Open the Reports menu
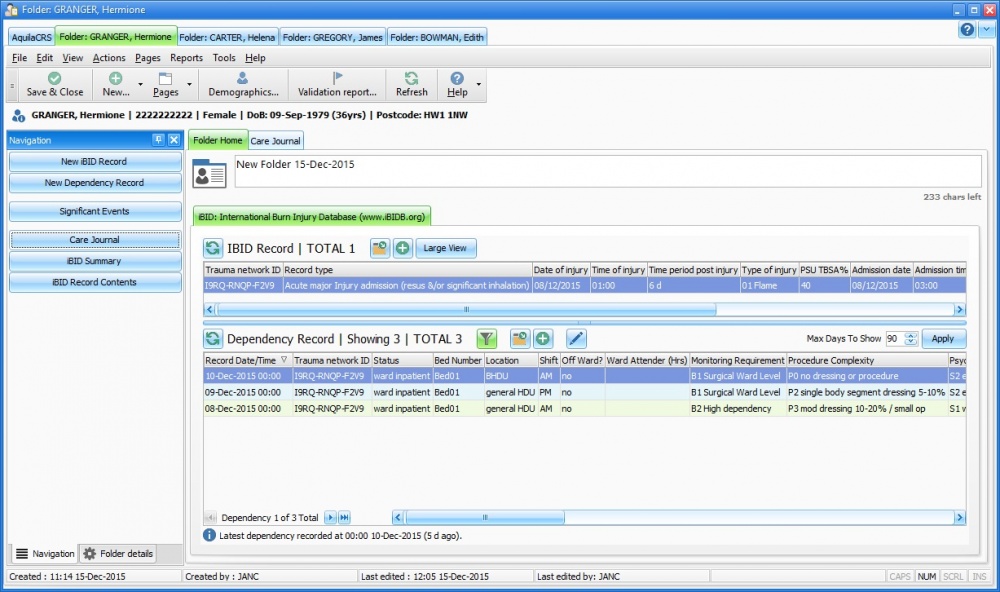 coord(186,58)
